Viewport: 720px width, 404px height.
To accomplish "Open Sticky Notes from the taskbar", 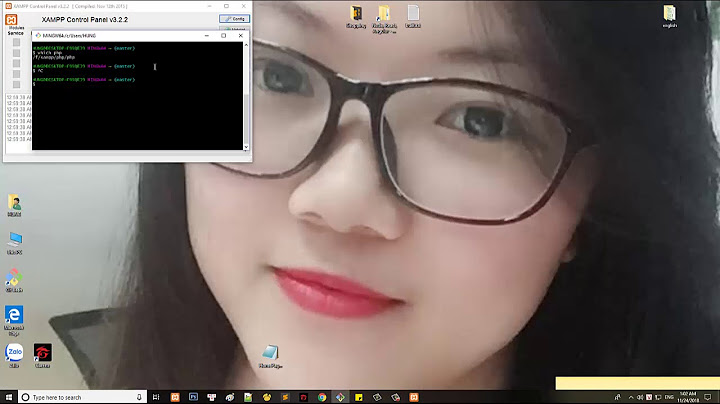I will pyautogui.click(x=359, y=397).
